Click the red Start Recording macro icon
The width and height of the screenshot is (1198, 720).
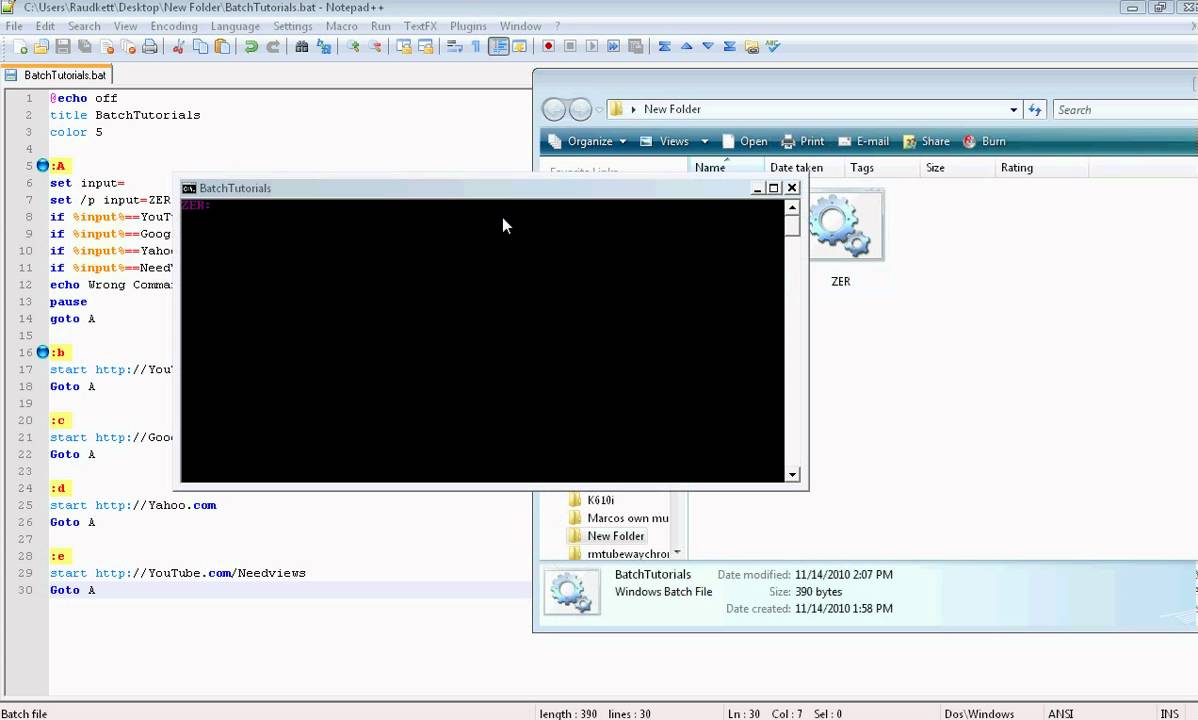tap(549, 47)
